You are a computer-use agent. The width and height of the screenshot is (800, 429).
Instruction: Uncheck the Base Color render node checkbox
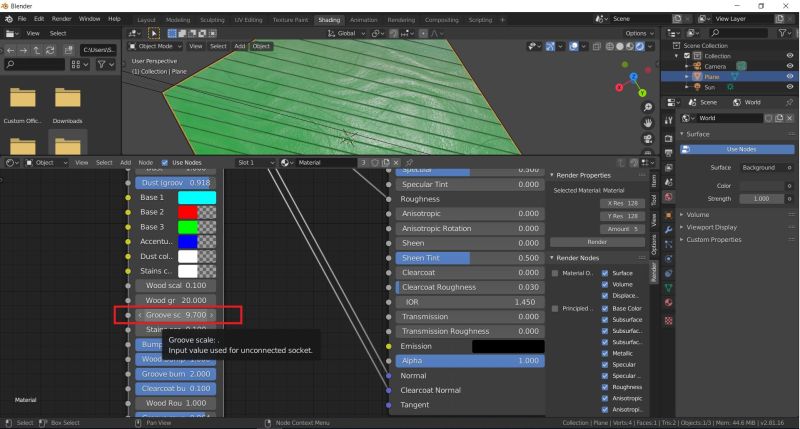(605, 309)
